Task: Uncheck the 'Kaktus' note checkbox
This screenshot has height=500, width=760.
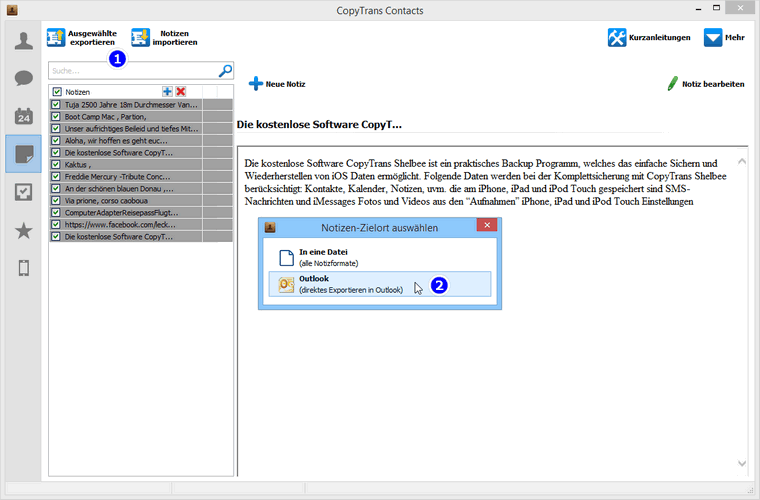Action: point(57,165)
